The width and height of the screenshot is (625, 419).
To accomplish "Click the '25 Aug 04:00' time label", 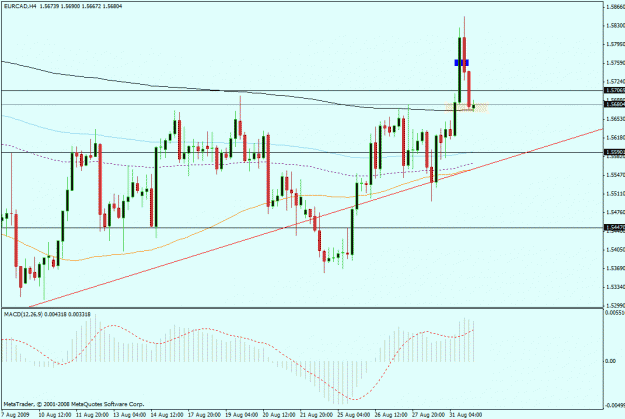I will (x=354, y=415).
